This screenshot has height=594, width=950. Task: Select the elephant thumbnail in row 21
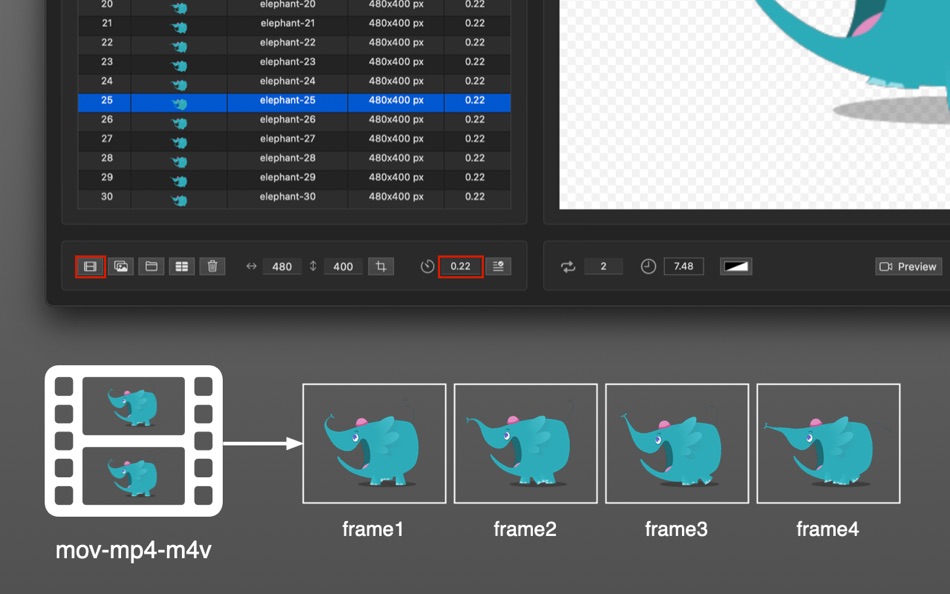coord(179,27)
